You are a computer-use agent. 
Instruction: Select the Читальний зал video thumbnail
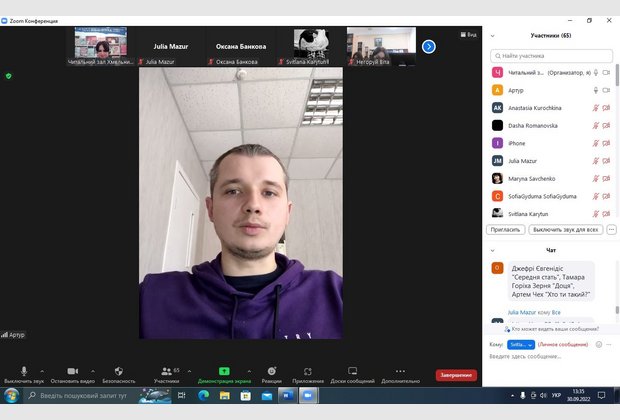101,46
